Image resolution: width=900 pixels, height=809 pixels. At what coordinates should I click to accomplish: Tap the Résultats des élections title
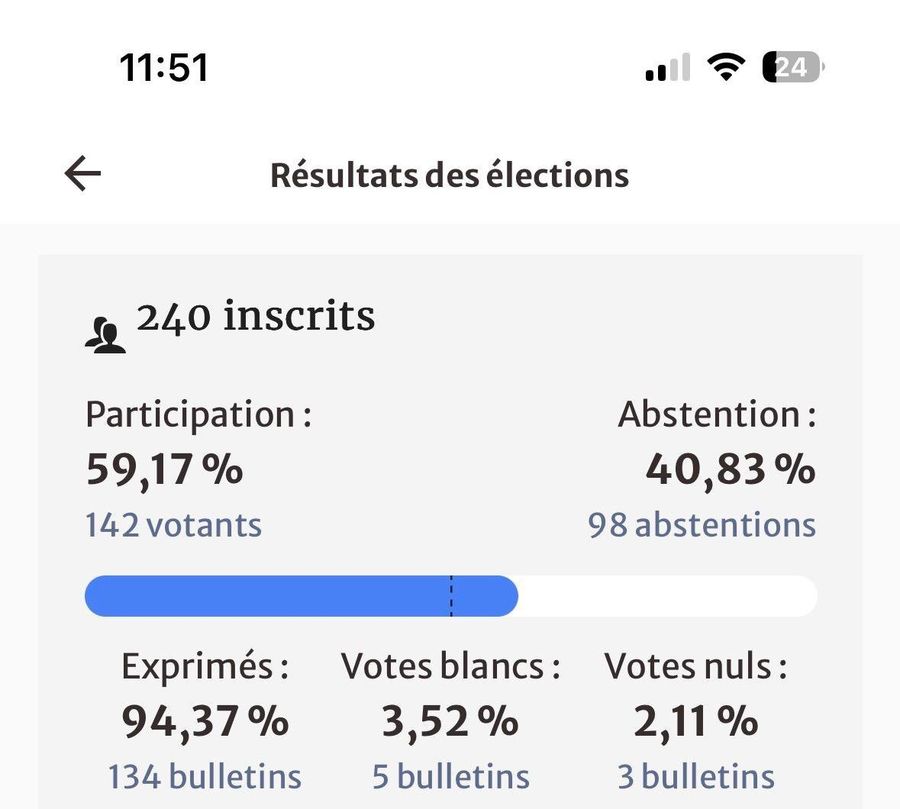click(x=449, y=175)
